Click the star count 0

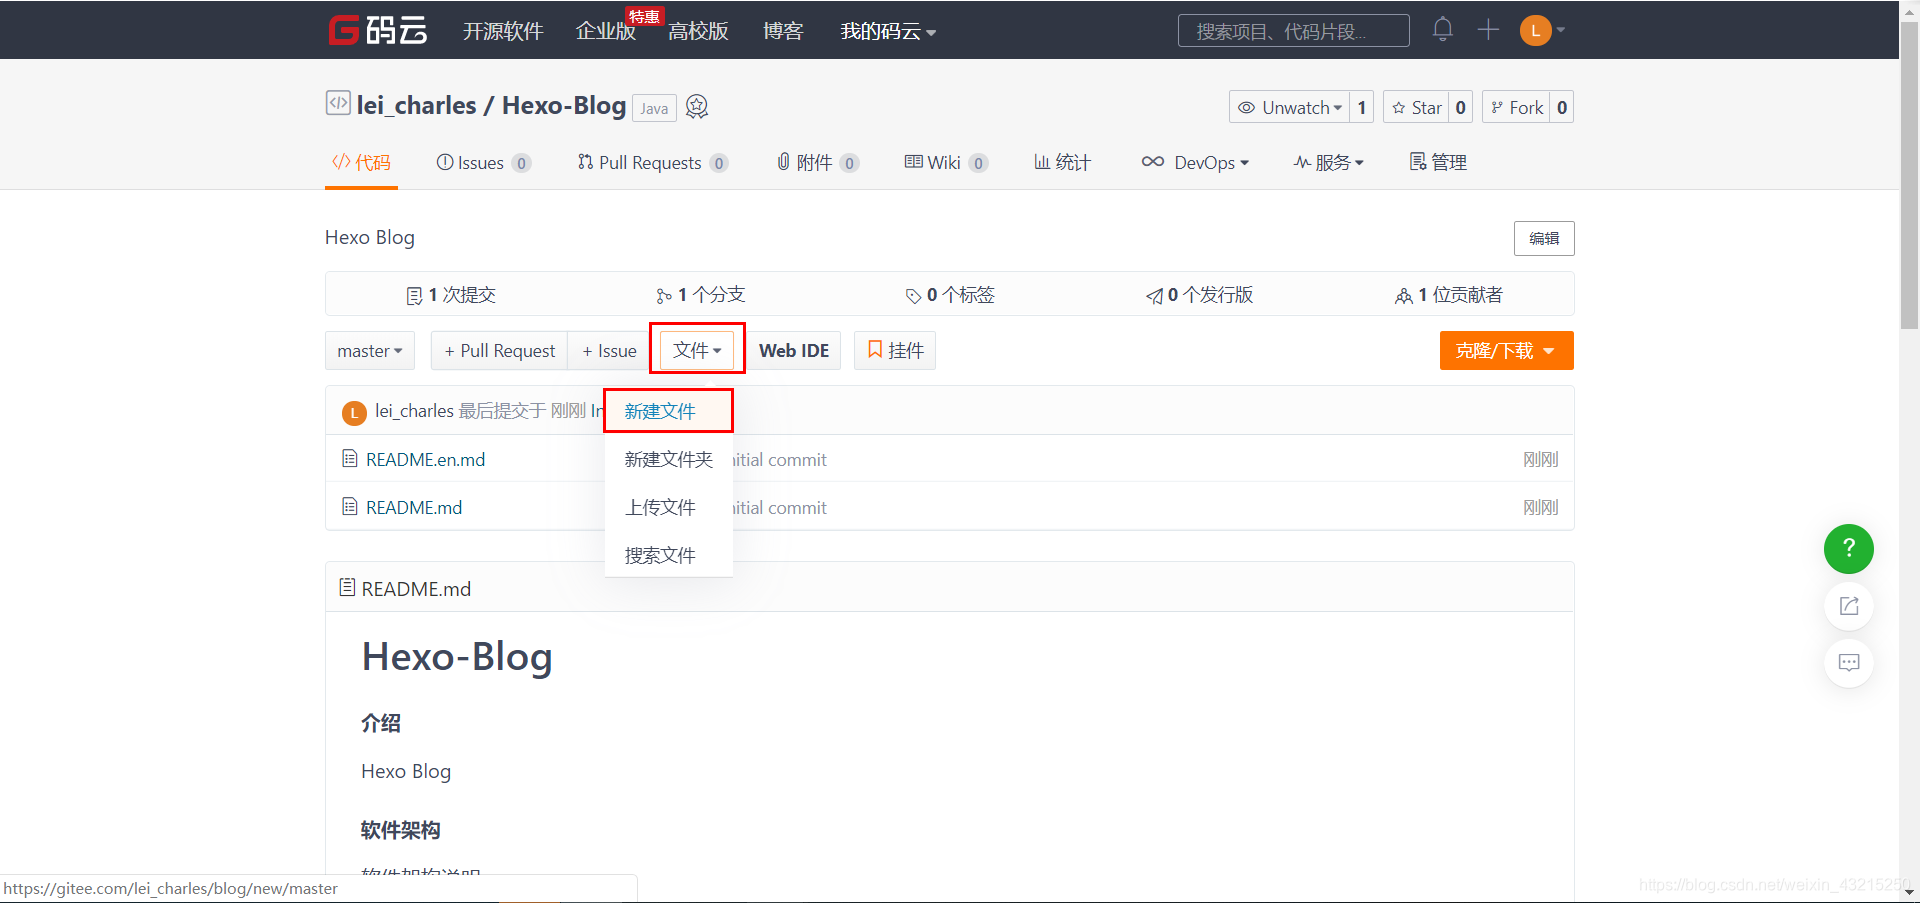tap(1460, 107)
